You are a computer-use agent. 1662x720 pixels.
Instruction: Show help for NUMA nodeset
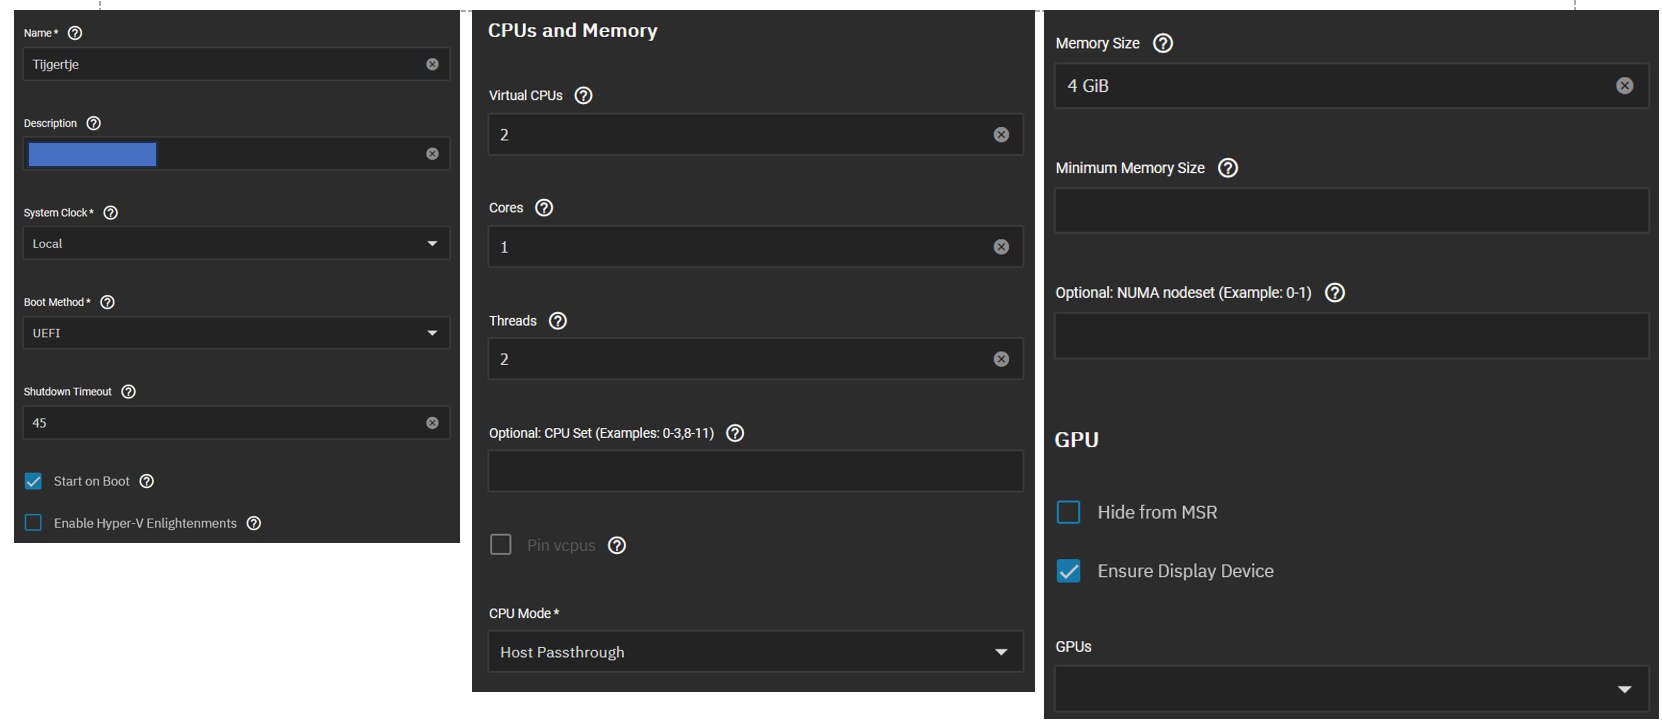pos(1335,293)
